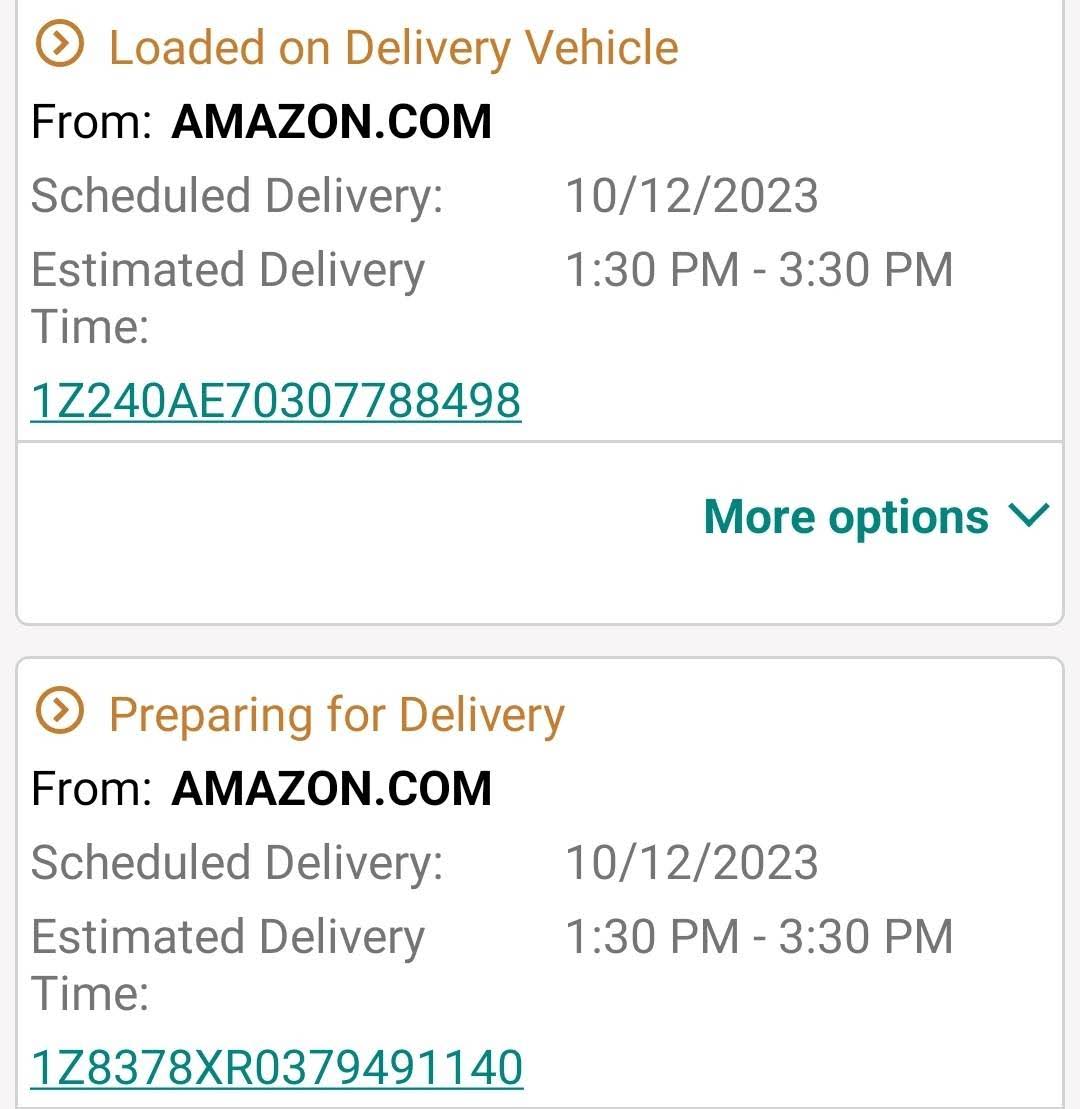
Task: Click the From label in the first card
Action: (92, 122)
